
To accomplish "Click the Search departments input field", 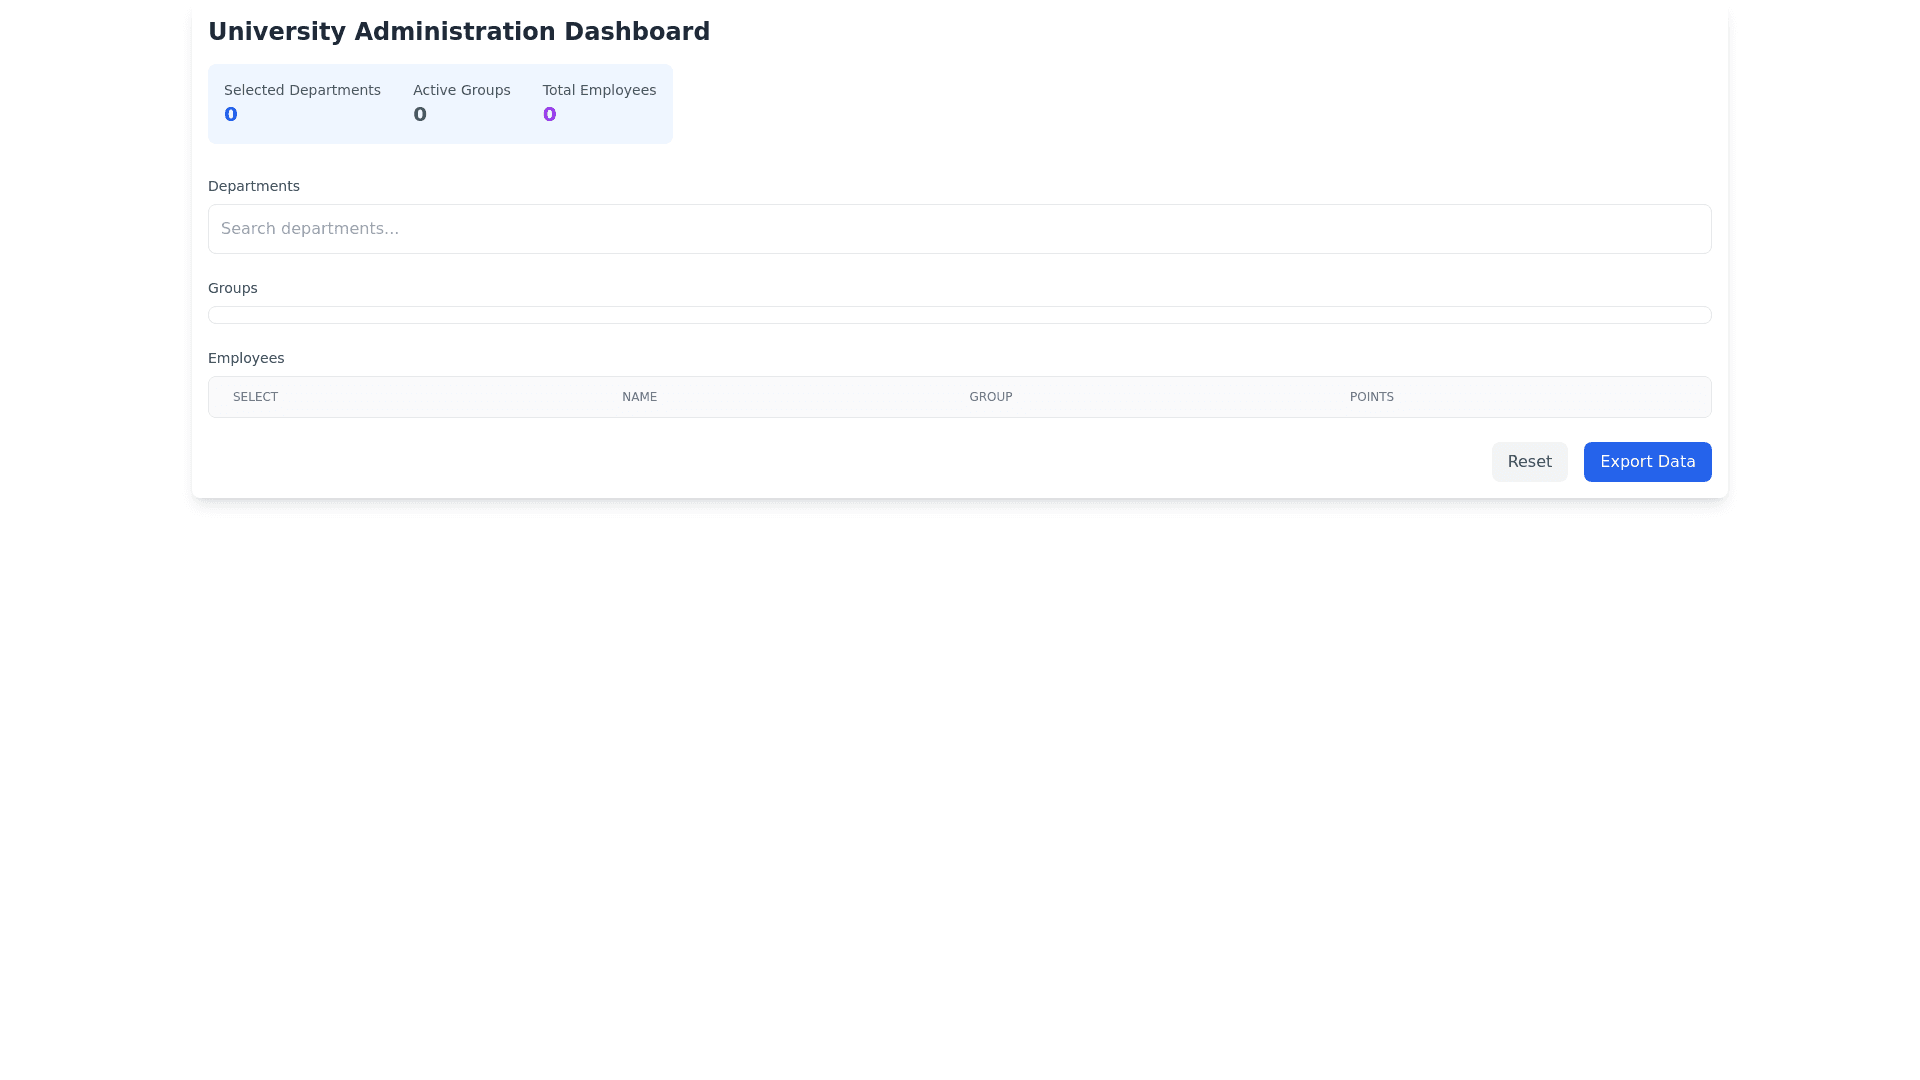I will coord(959,229).
